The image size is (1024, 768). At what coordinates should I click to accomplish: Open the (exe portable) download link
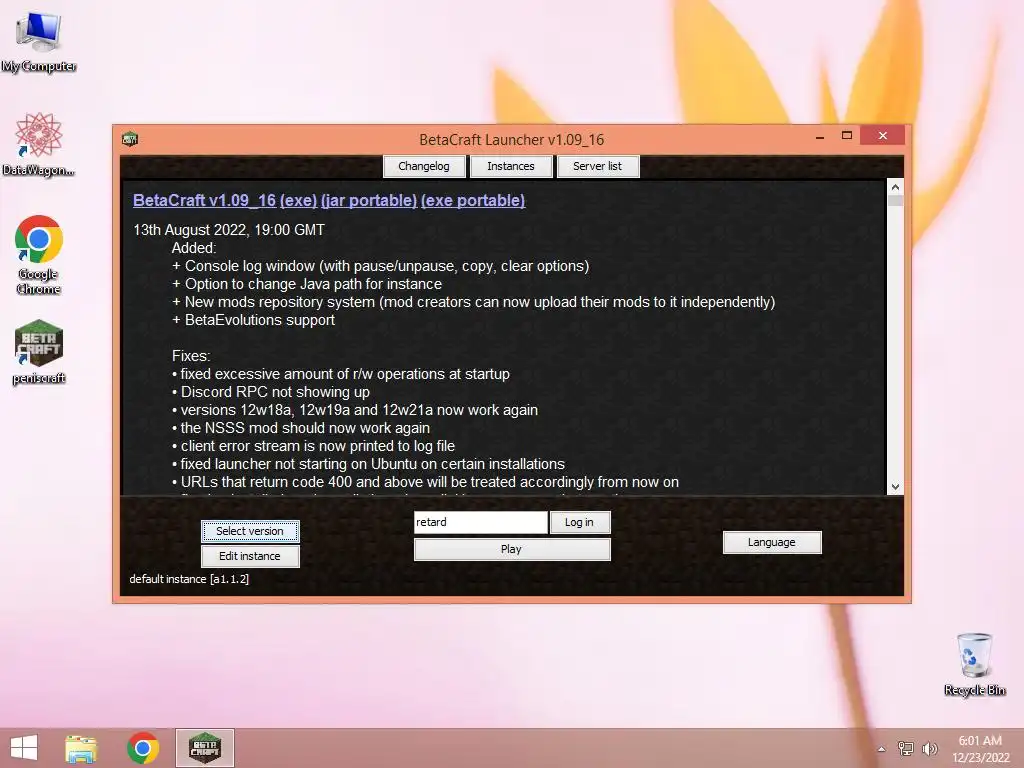473,200
